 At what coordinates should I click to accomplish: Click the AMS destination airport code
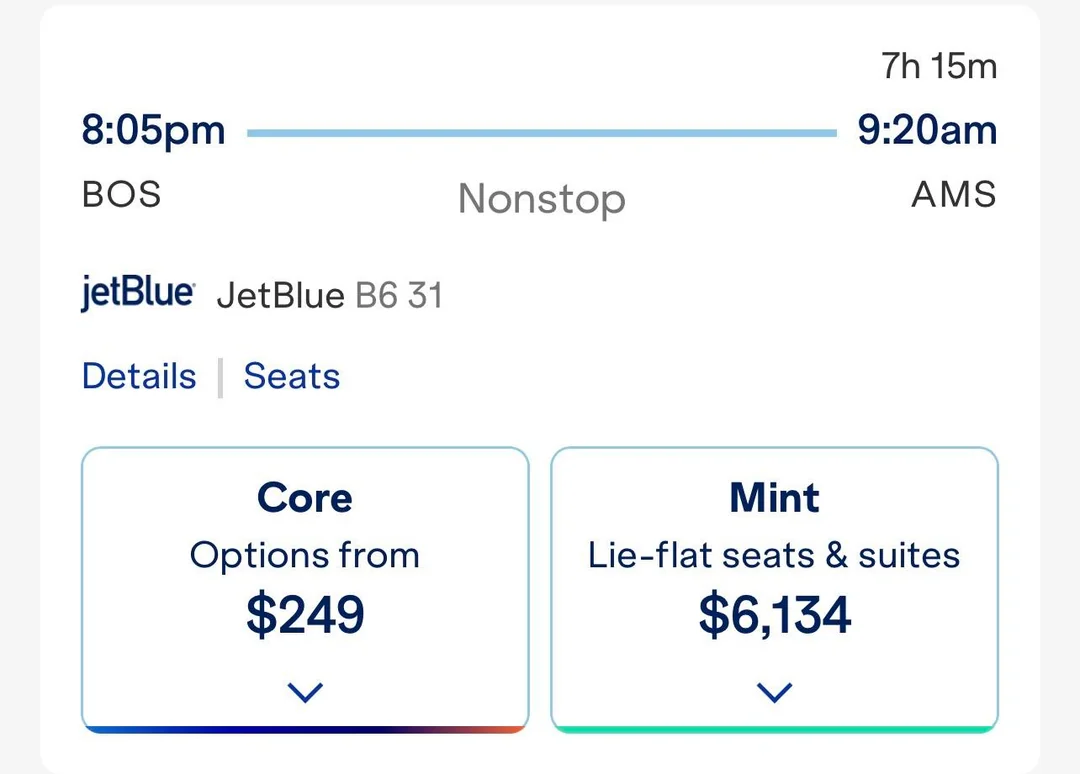tap(954, 194)
